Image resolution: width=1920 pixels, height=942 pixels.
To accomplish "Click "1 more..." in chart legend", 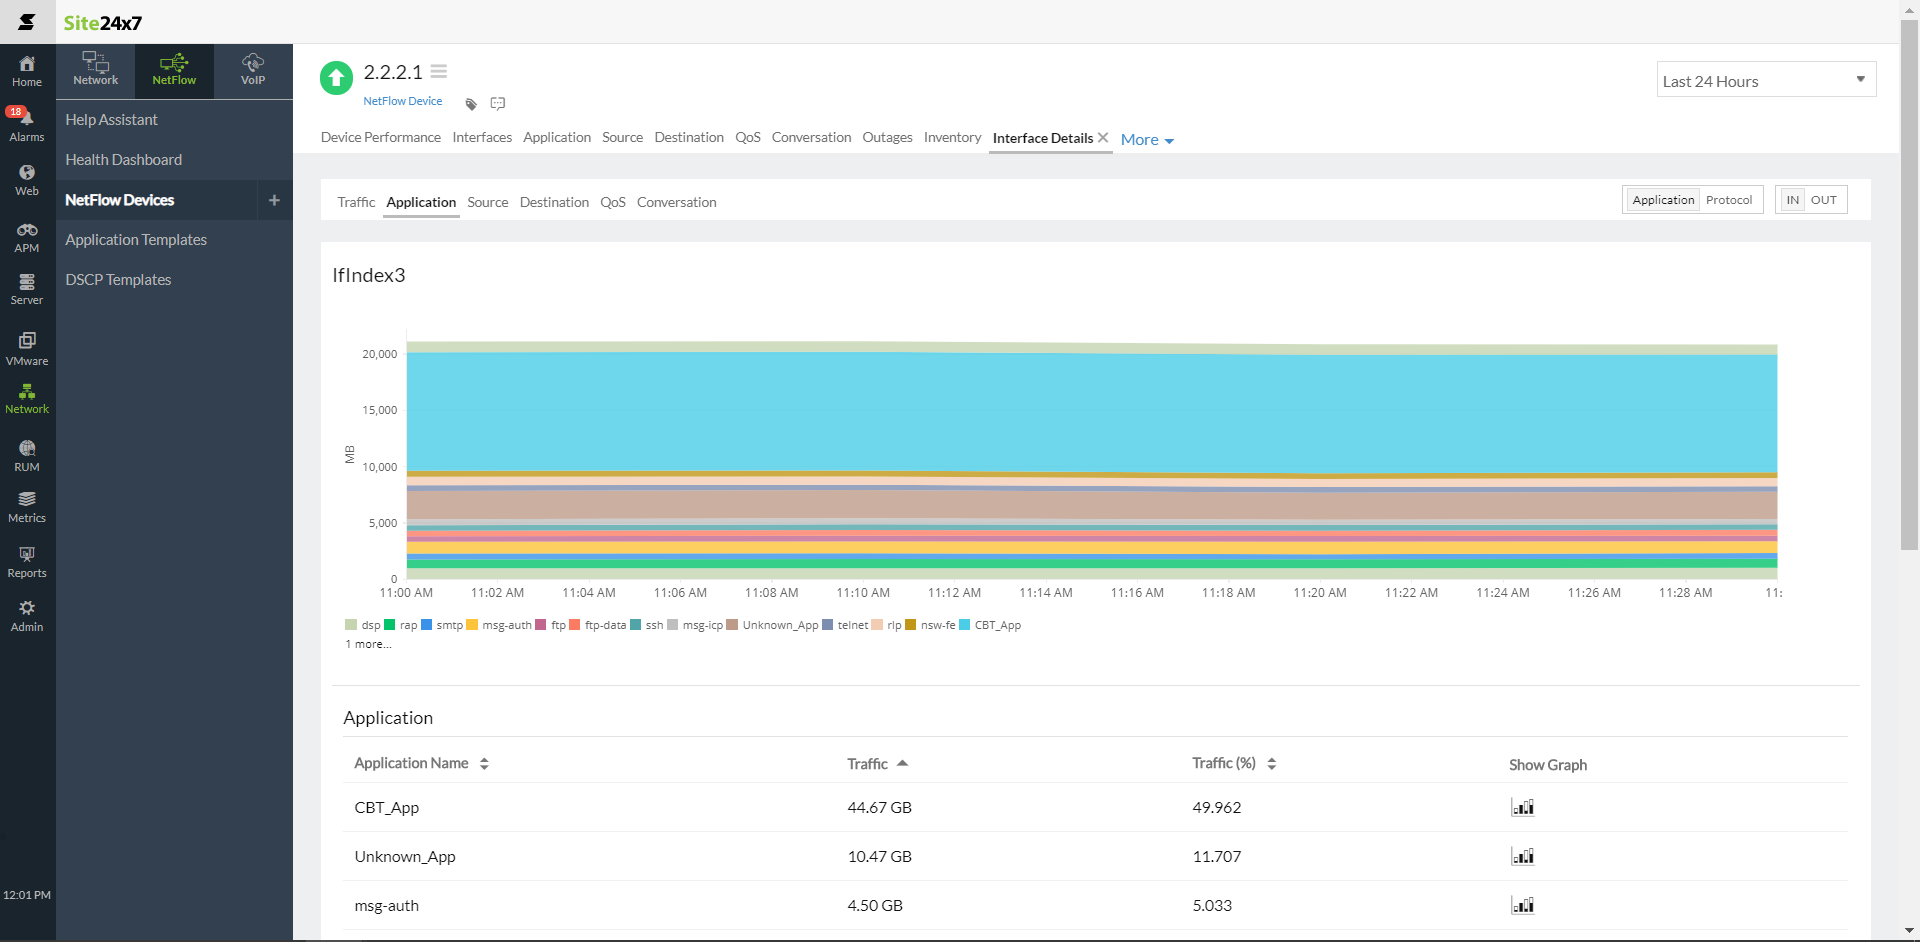I will tap(368, 644).
